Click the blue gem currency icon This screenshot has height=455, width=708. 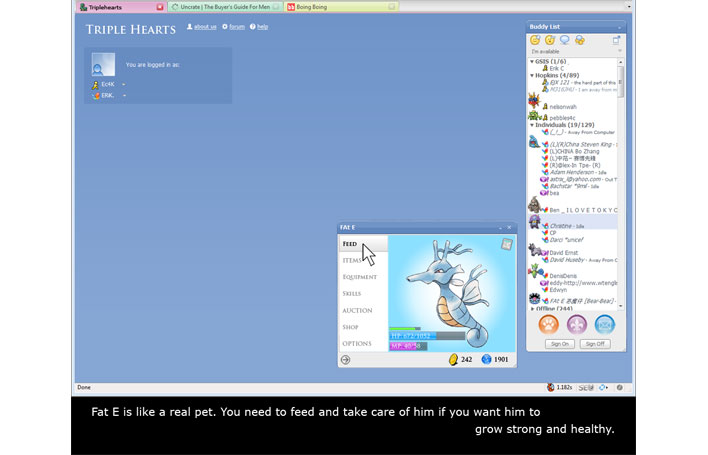486,359
